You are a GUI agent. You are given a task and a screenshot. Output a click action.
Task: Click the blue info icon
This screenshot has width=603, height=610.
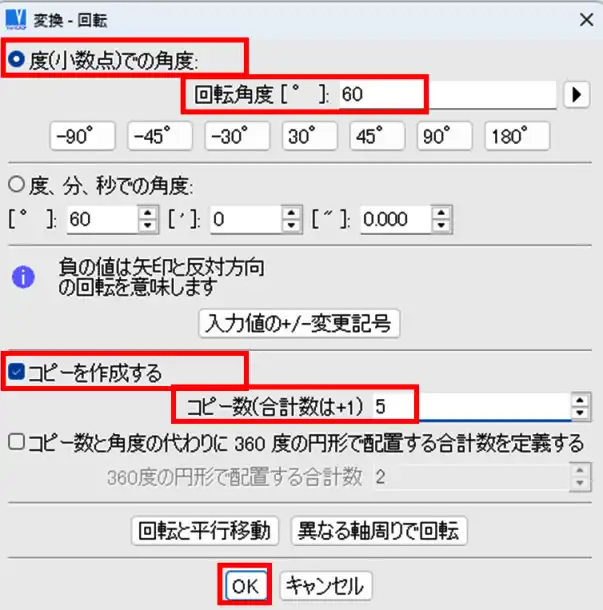coord(23,277)
